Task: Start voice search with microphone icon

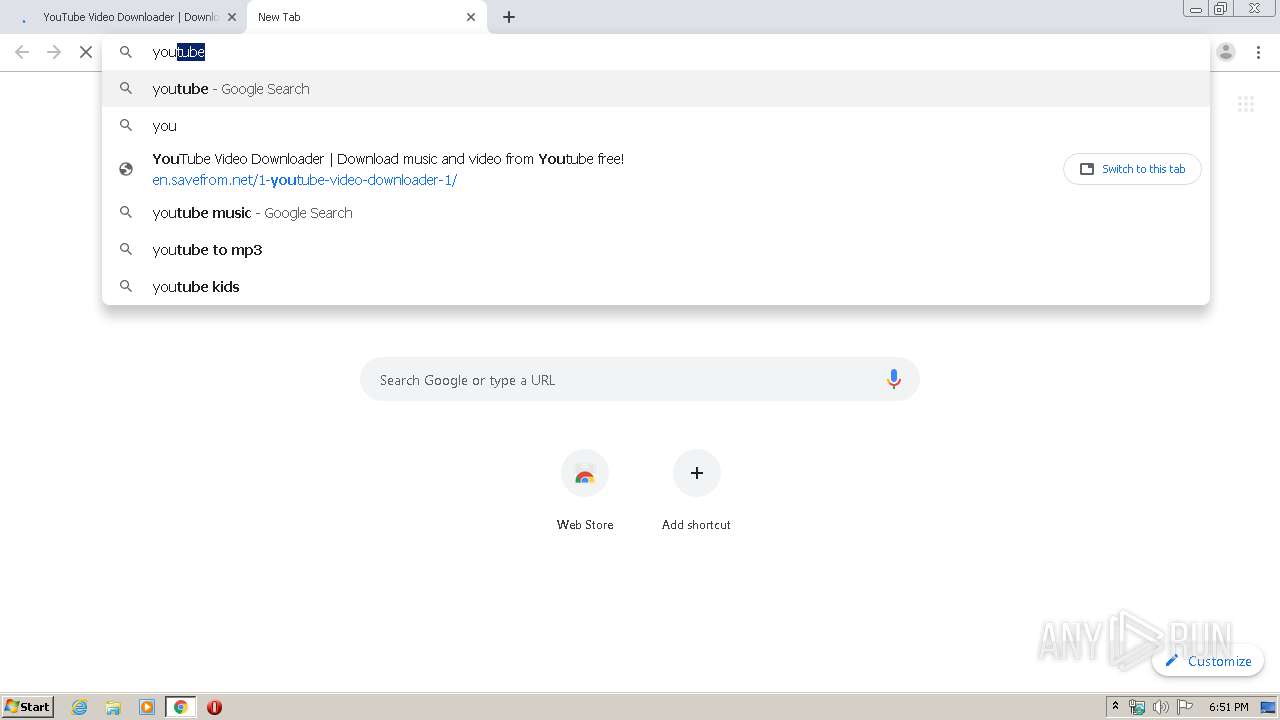Action: (x=894, y=379)
